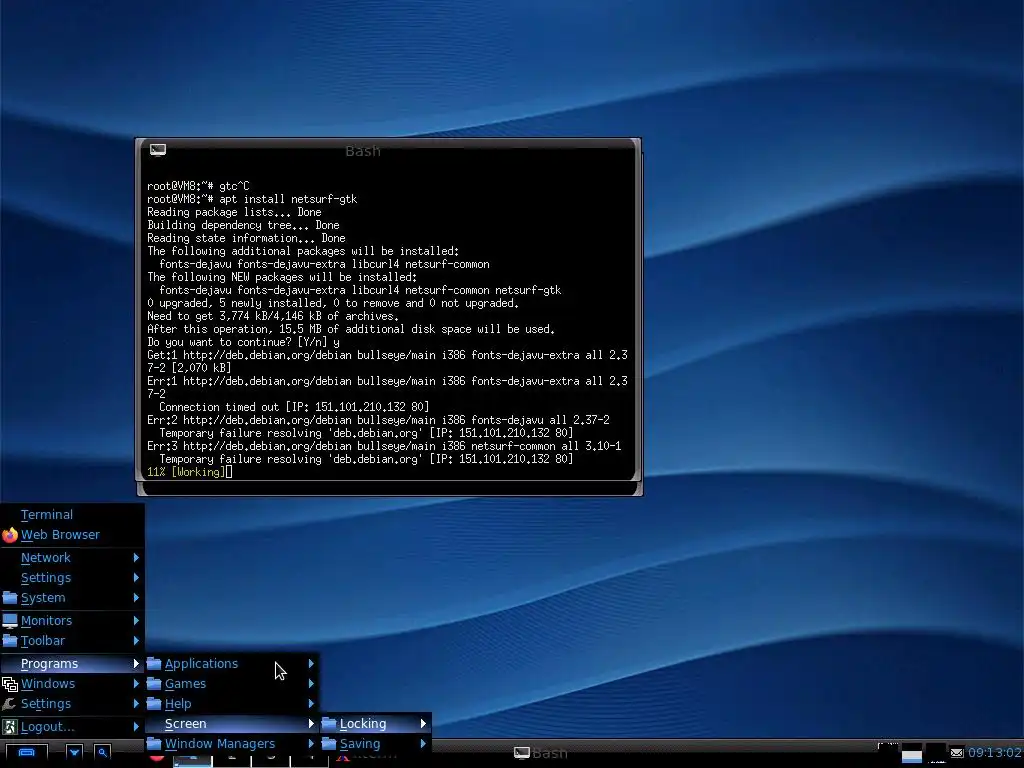Click the show-desktop button in the taskbar

click(26, 753)
